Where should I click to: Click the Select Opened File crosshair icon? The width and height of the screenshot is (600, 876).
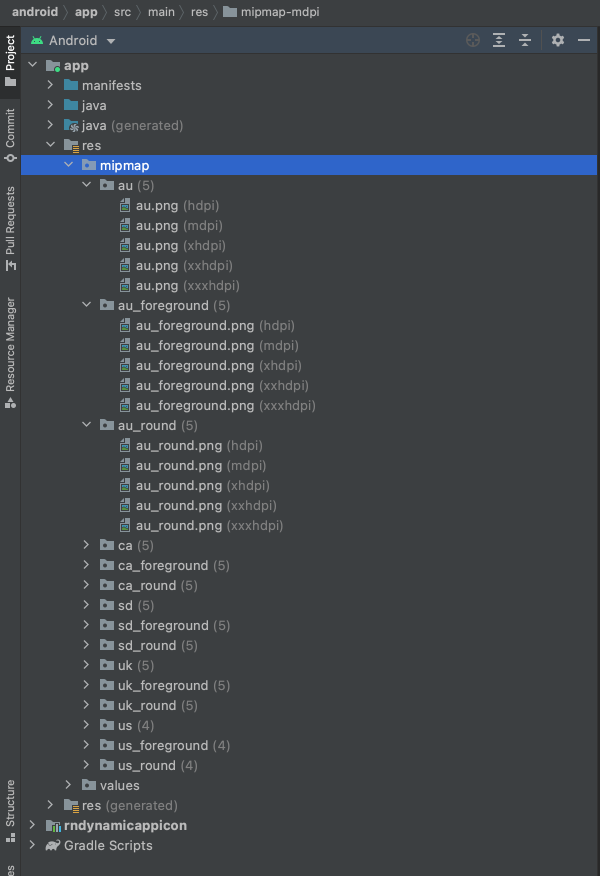click(x=473, y=40)
